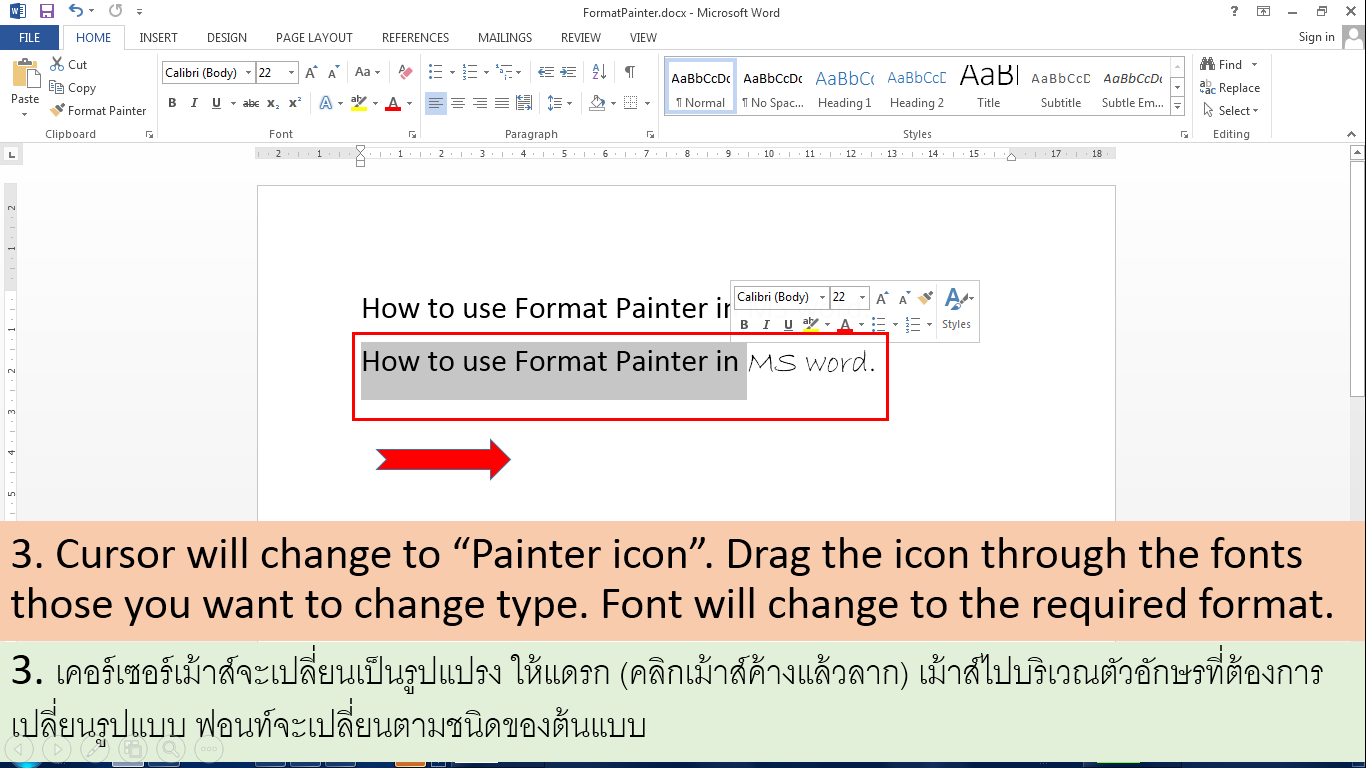Open the Sort icon in Paragraph group
This screenshot has height=768, width=1366.
(599, 71)
